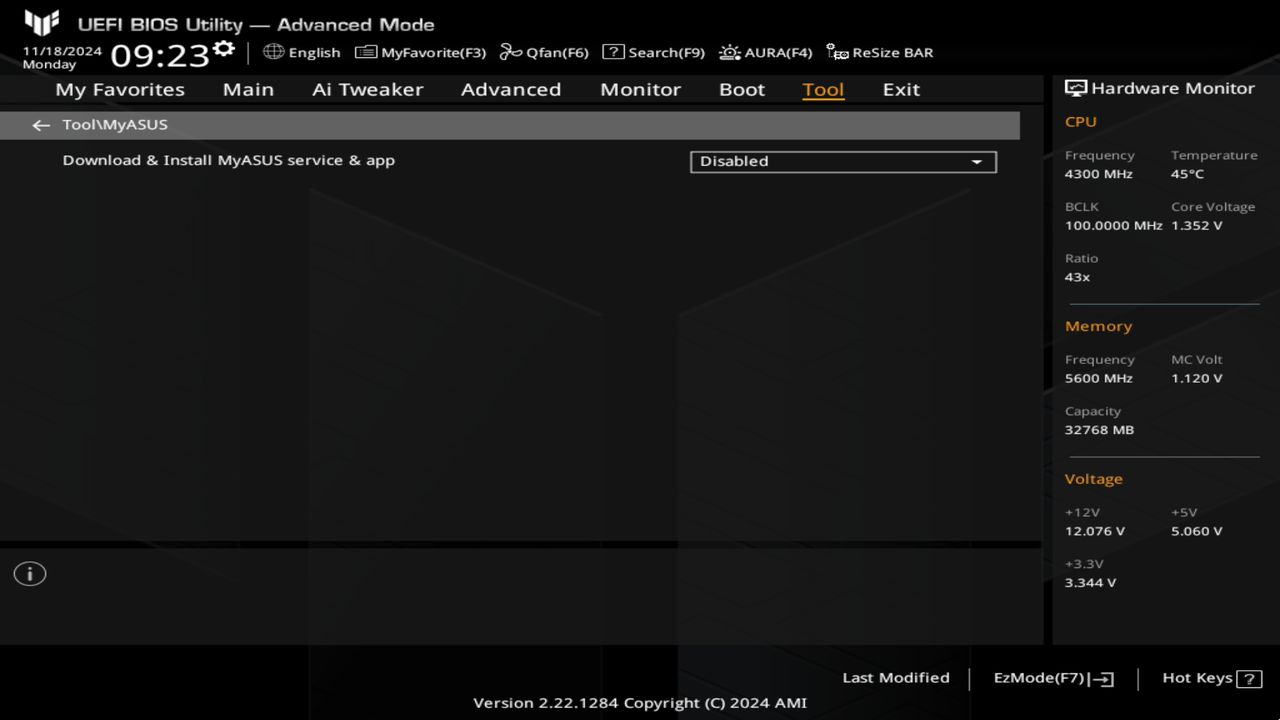Screen dimensions: 1280x720
Task: Click the 09:23 clock display
Action: click(160, 54)
